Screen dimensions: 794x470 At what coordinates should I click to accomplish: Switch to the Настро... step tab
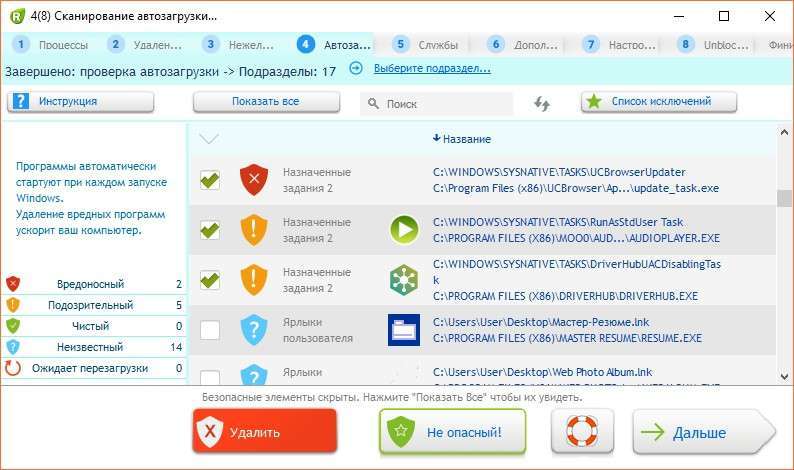(618, 45)
